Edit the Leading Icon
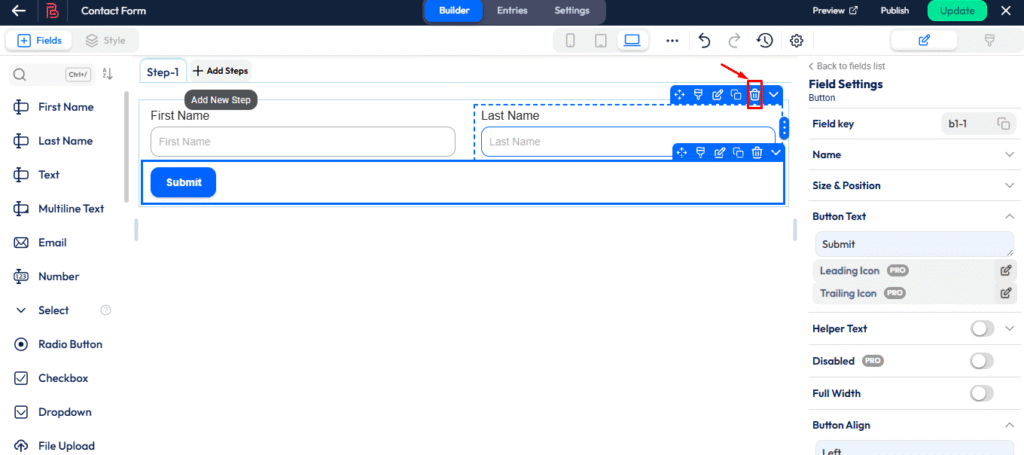 pos(1006,270)
